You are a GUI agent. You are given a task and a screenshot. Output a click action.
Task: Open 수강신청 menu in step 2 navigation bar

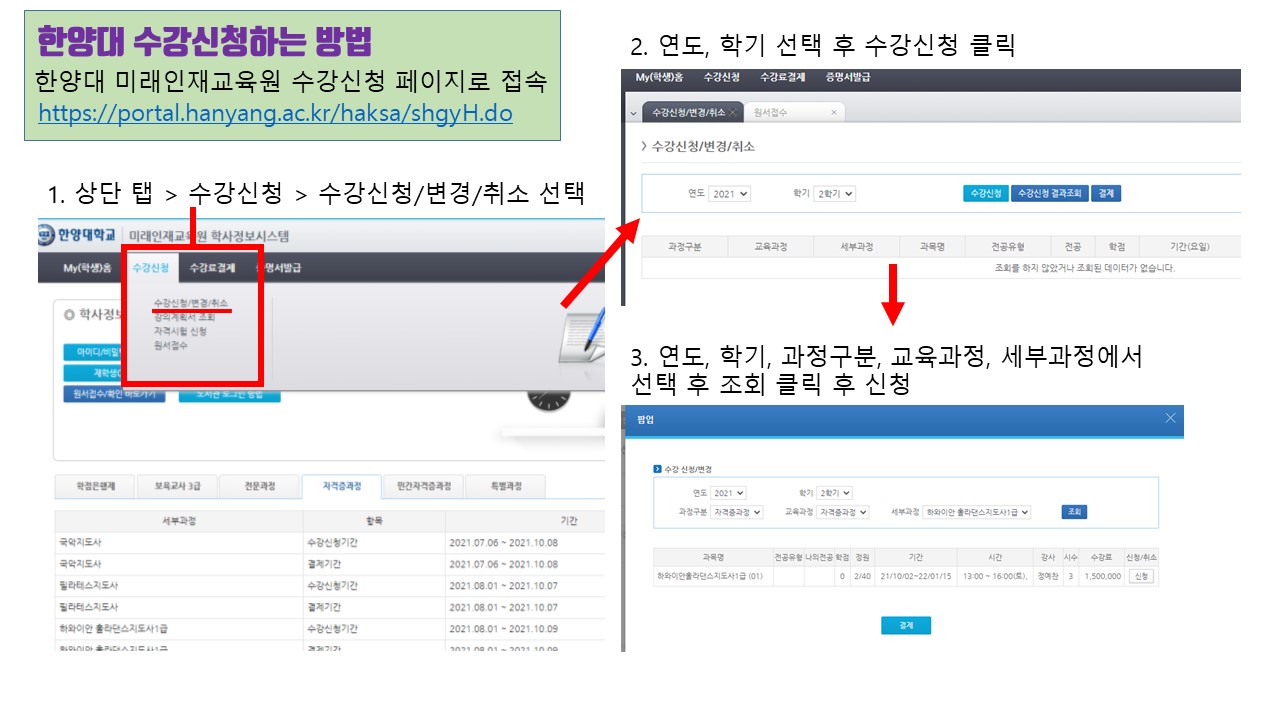click(x=721, y=77)
